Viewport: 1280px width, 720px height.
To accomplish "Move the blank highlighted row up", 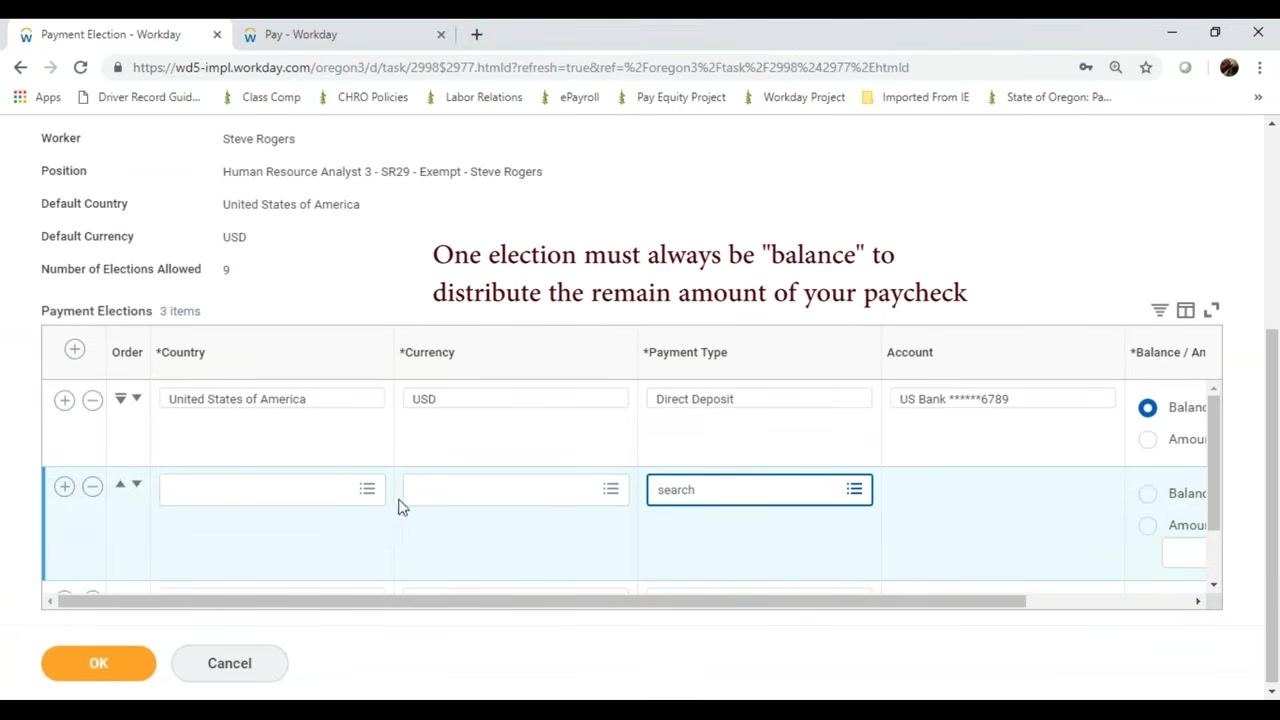I will click(x=120, y=484).
